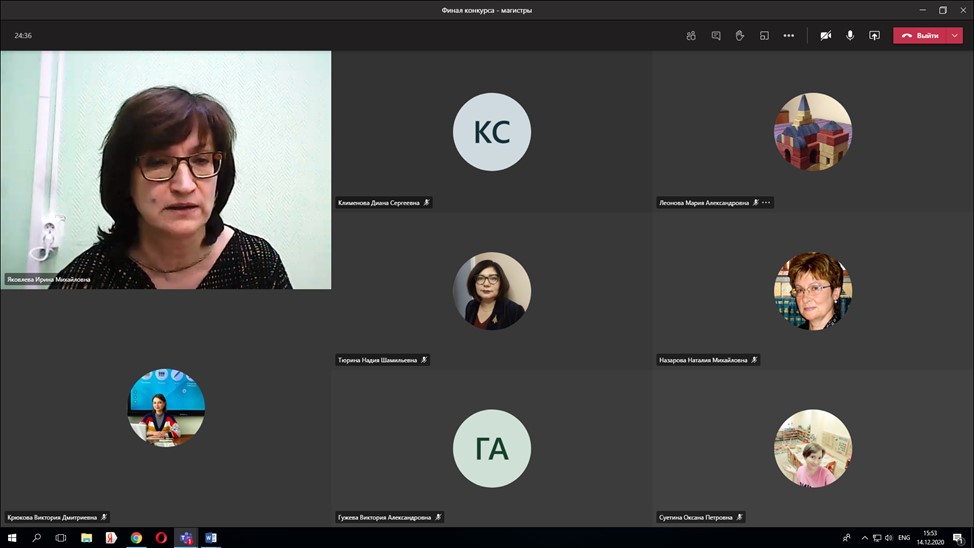The height and width of the screenshot is (548, 974).
Task: Open more options for Леонова Мария Александровна
Action: [x=767, y=203]
